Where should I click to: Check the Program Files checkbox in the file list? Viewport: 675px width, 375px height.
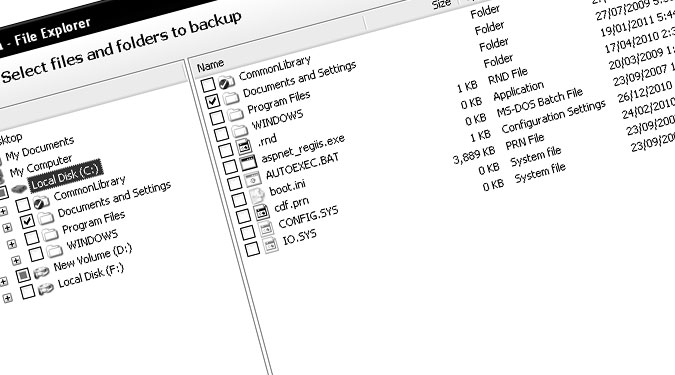(217, 117)
